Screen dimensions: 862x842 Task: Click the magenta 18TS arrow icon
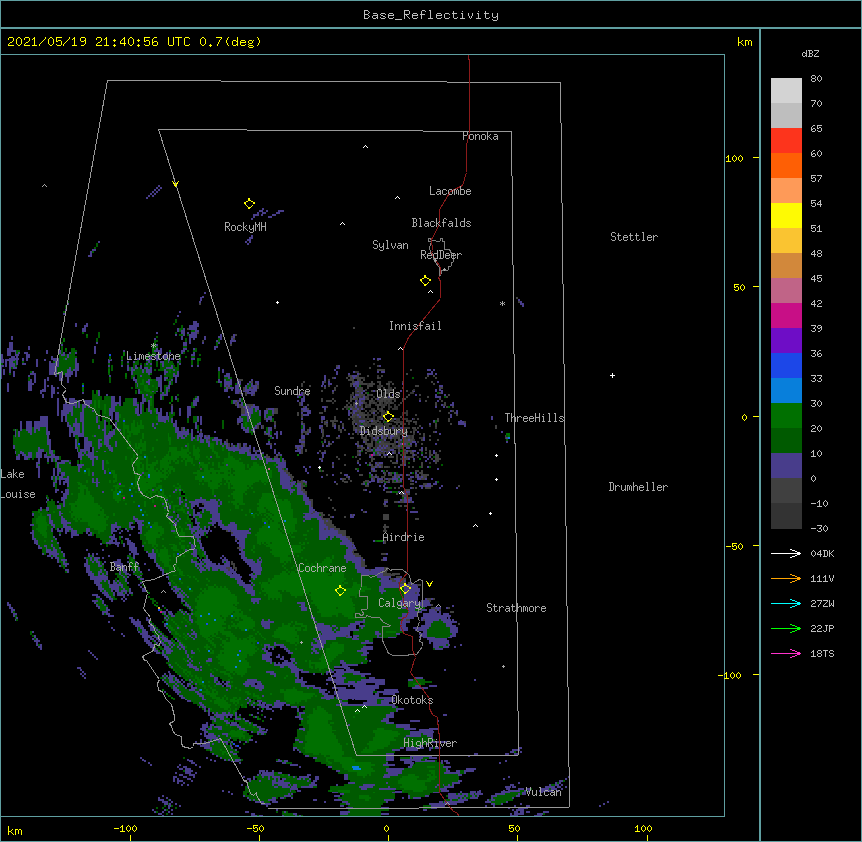786,653
